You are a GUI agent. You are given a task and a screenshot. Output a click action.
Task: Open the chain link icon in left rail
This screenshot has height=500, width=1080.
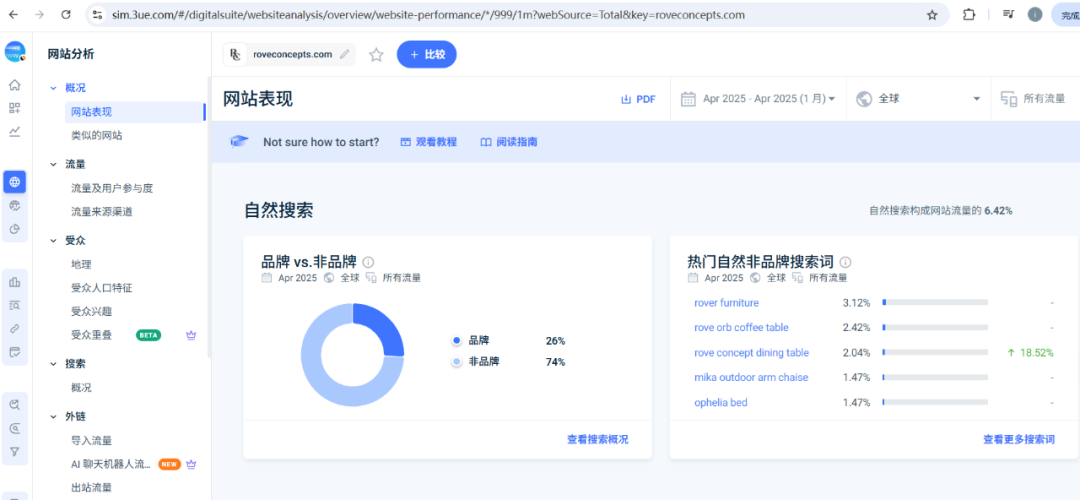tap(14, 329)
